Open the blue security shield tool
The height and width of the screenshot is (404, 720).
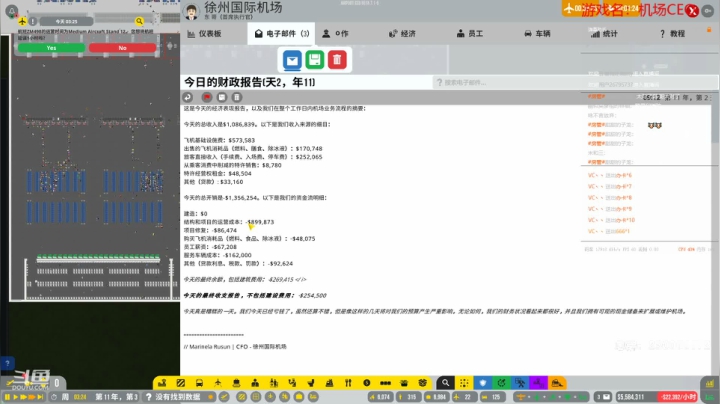tap(483, 383)
